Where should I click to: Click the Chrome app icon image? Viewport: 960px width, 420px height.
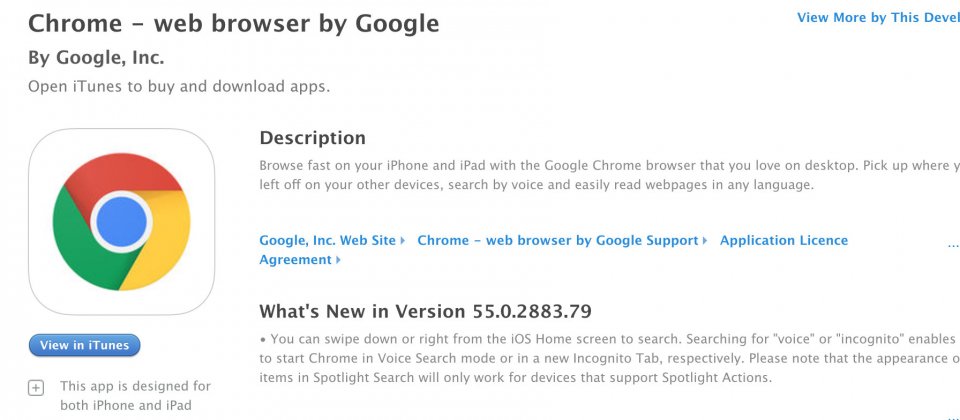pos(121,222)
